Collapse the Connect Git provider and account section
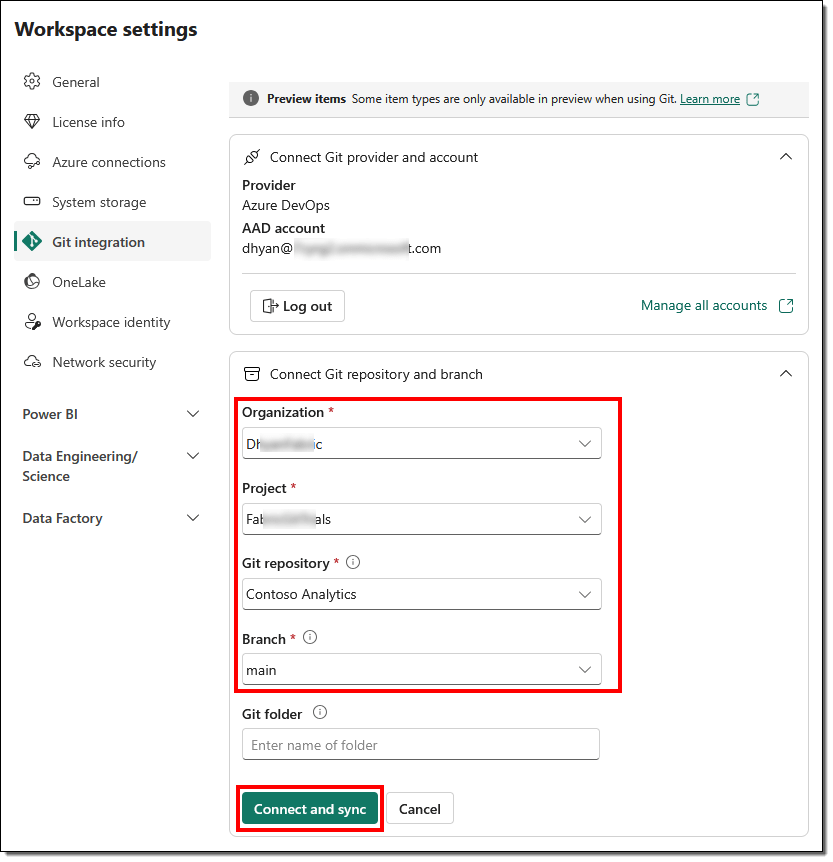The width and height of the screenshot is (833, 862). 786,157
